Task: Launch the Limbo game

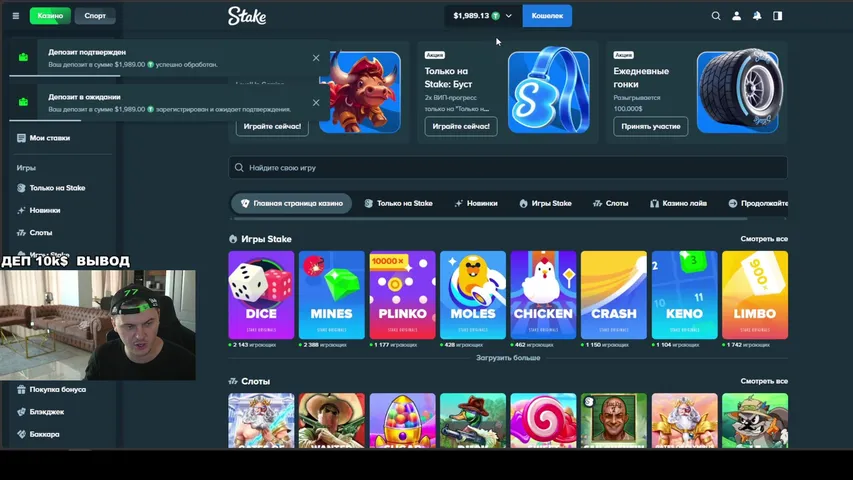Action: (x=755, y=295)
